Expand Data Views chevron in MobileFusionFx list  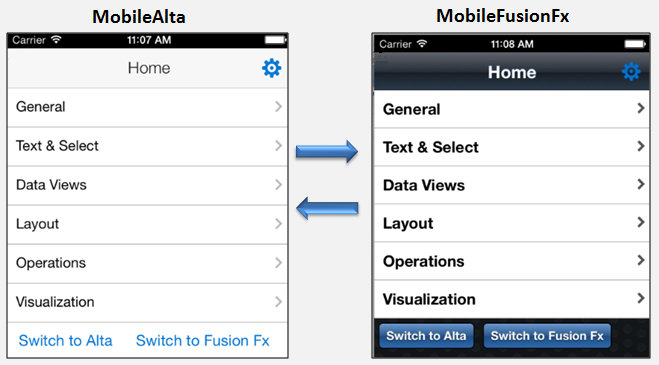[x=641, y=184]
